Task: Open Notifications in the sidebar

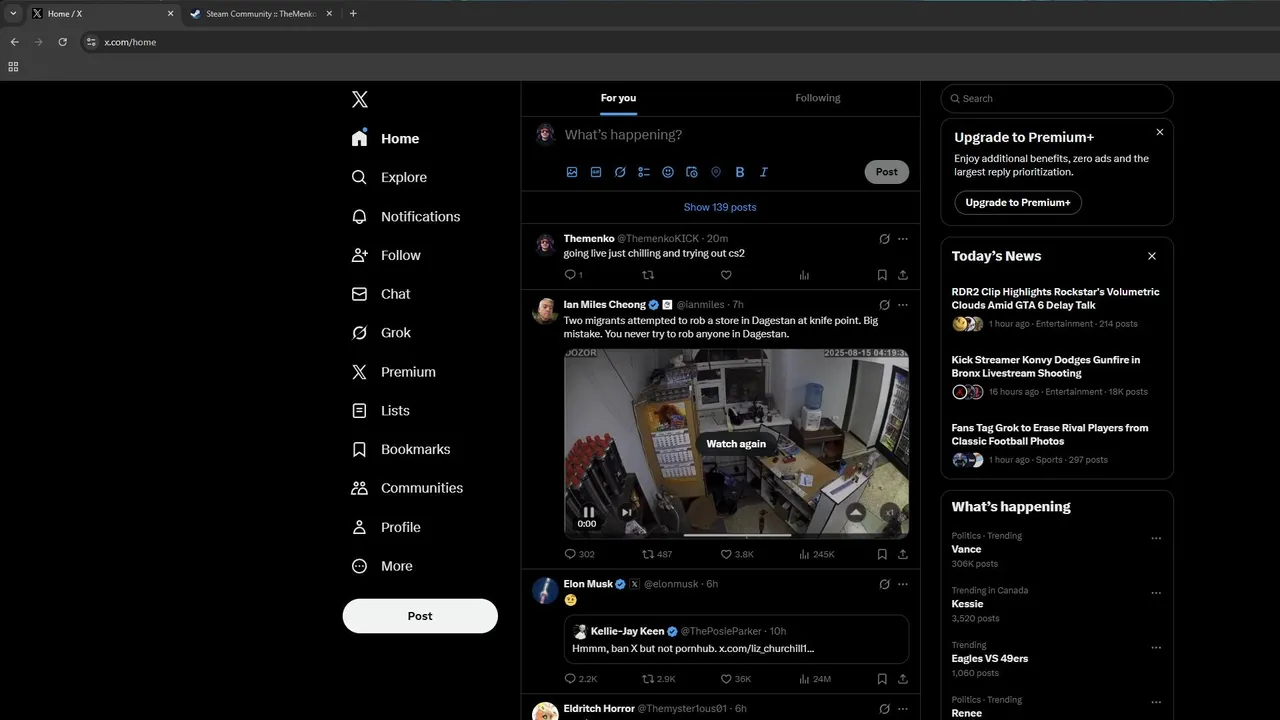Action: click(x=406, y=216)
